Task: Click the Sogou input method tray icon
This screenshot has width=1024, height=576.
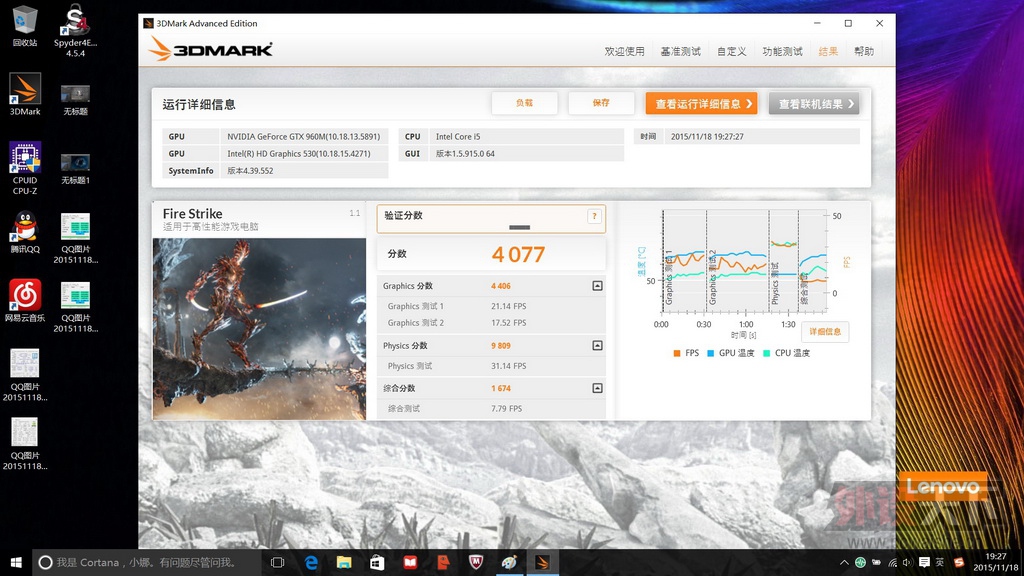Action: click(x=959, y=562)
